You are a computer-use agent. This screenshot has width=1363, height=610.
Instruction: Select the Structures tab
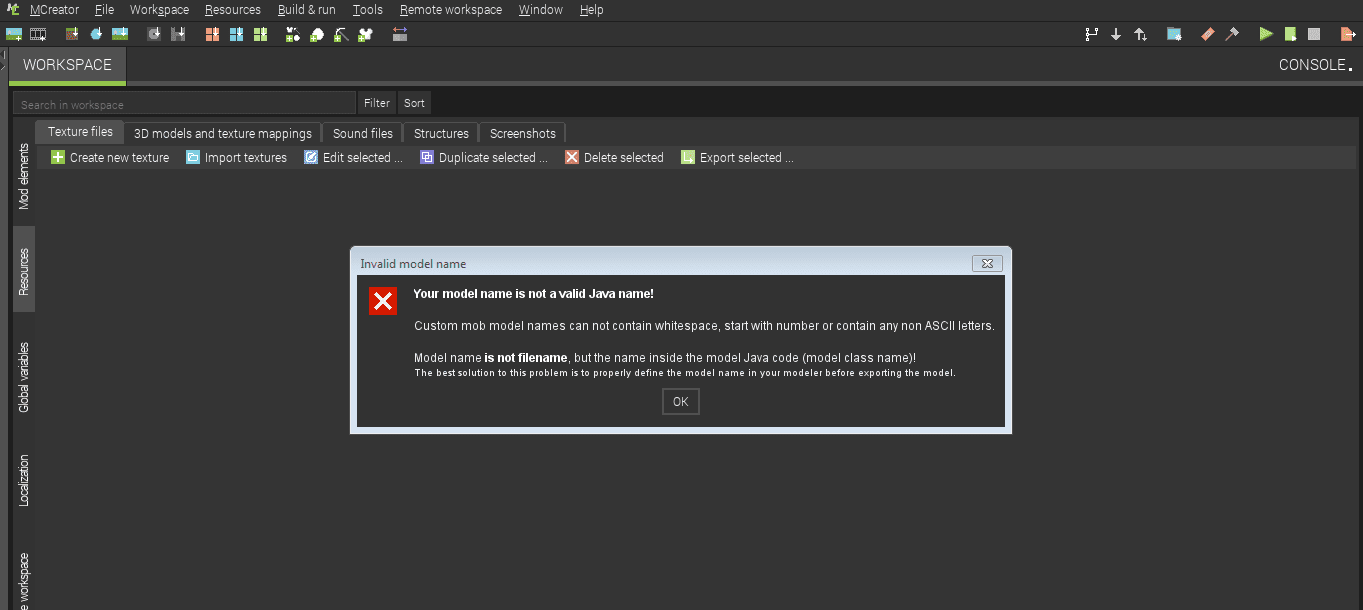(x=441, y=133)
